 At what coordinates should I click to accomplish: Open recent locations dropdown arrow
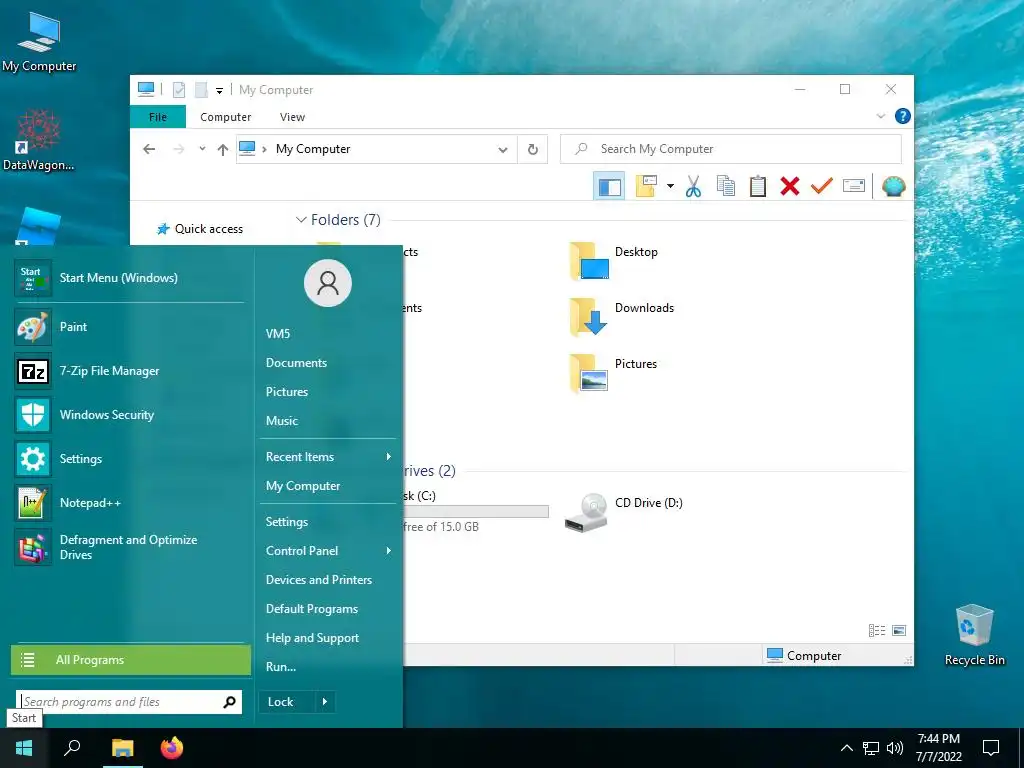202,149
